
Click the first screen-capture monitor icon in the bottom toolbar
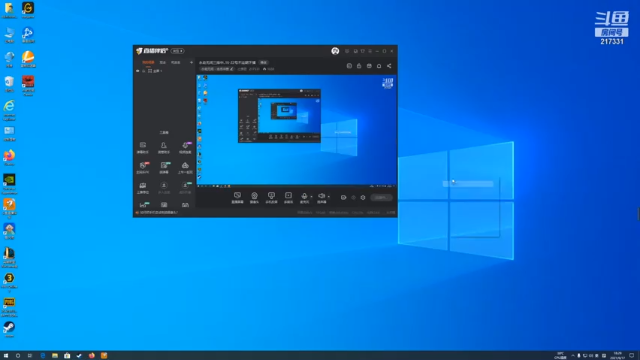(237, 196)
